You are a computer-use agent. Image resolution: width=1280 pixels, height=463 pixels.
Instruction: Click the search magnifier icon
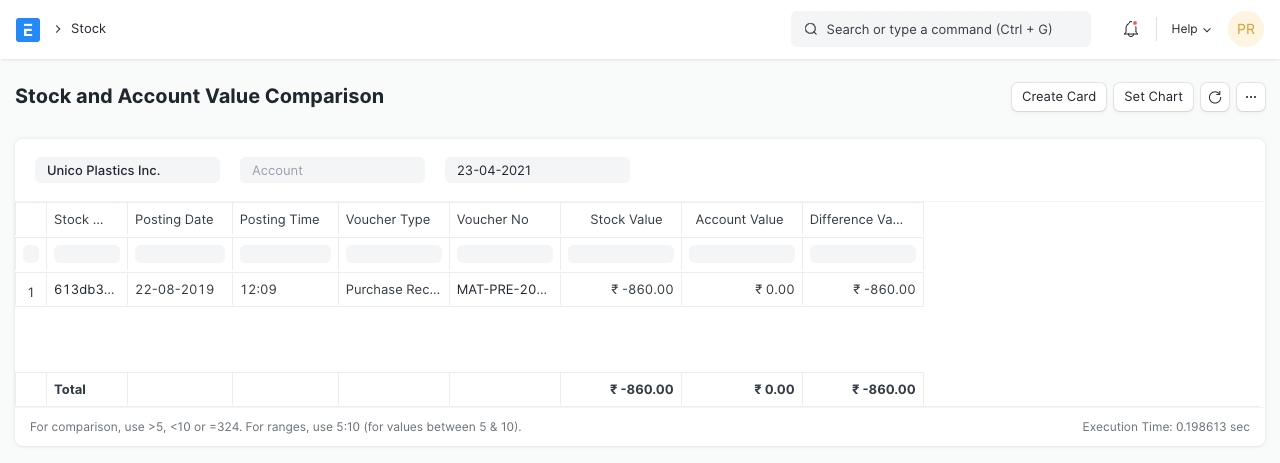coord(811,29)
